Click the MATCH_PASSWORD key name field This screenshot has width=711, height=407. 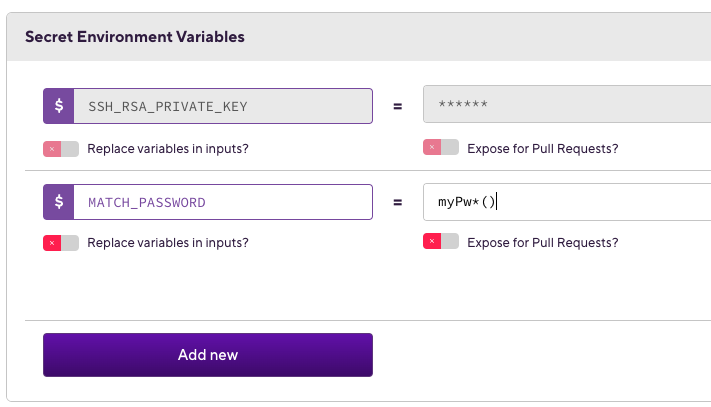(222, 202)
